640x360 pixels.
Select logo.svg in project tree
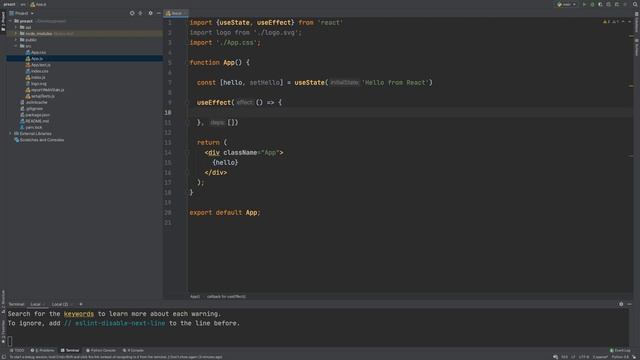click(x=36, y=84)
